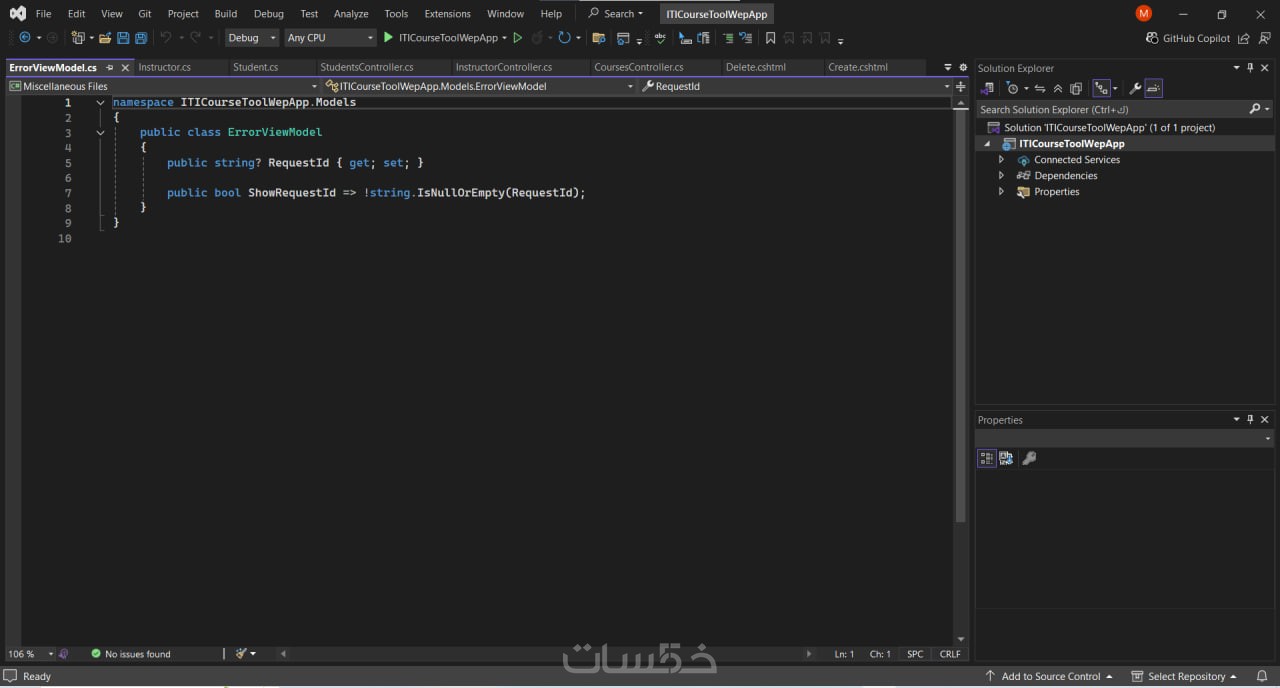Open the Miscellaneous Files project dropdown
The width and height of the screenshot is (1280, 688).
pos(163,86)
